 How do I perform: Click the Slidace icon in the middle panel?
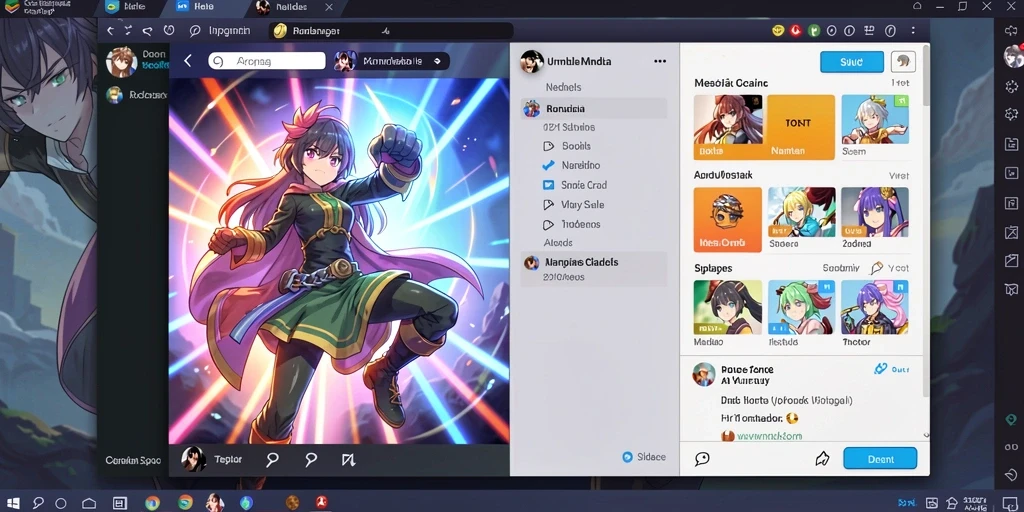tap(628, 457)
